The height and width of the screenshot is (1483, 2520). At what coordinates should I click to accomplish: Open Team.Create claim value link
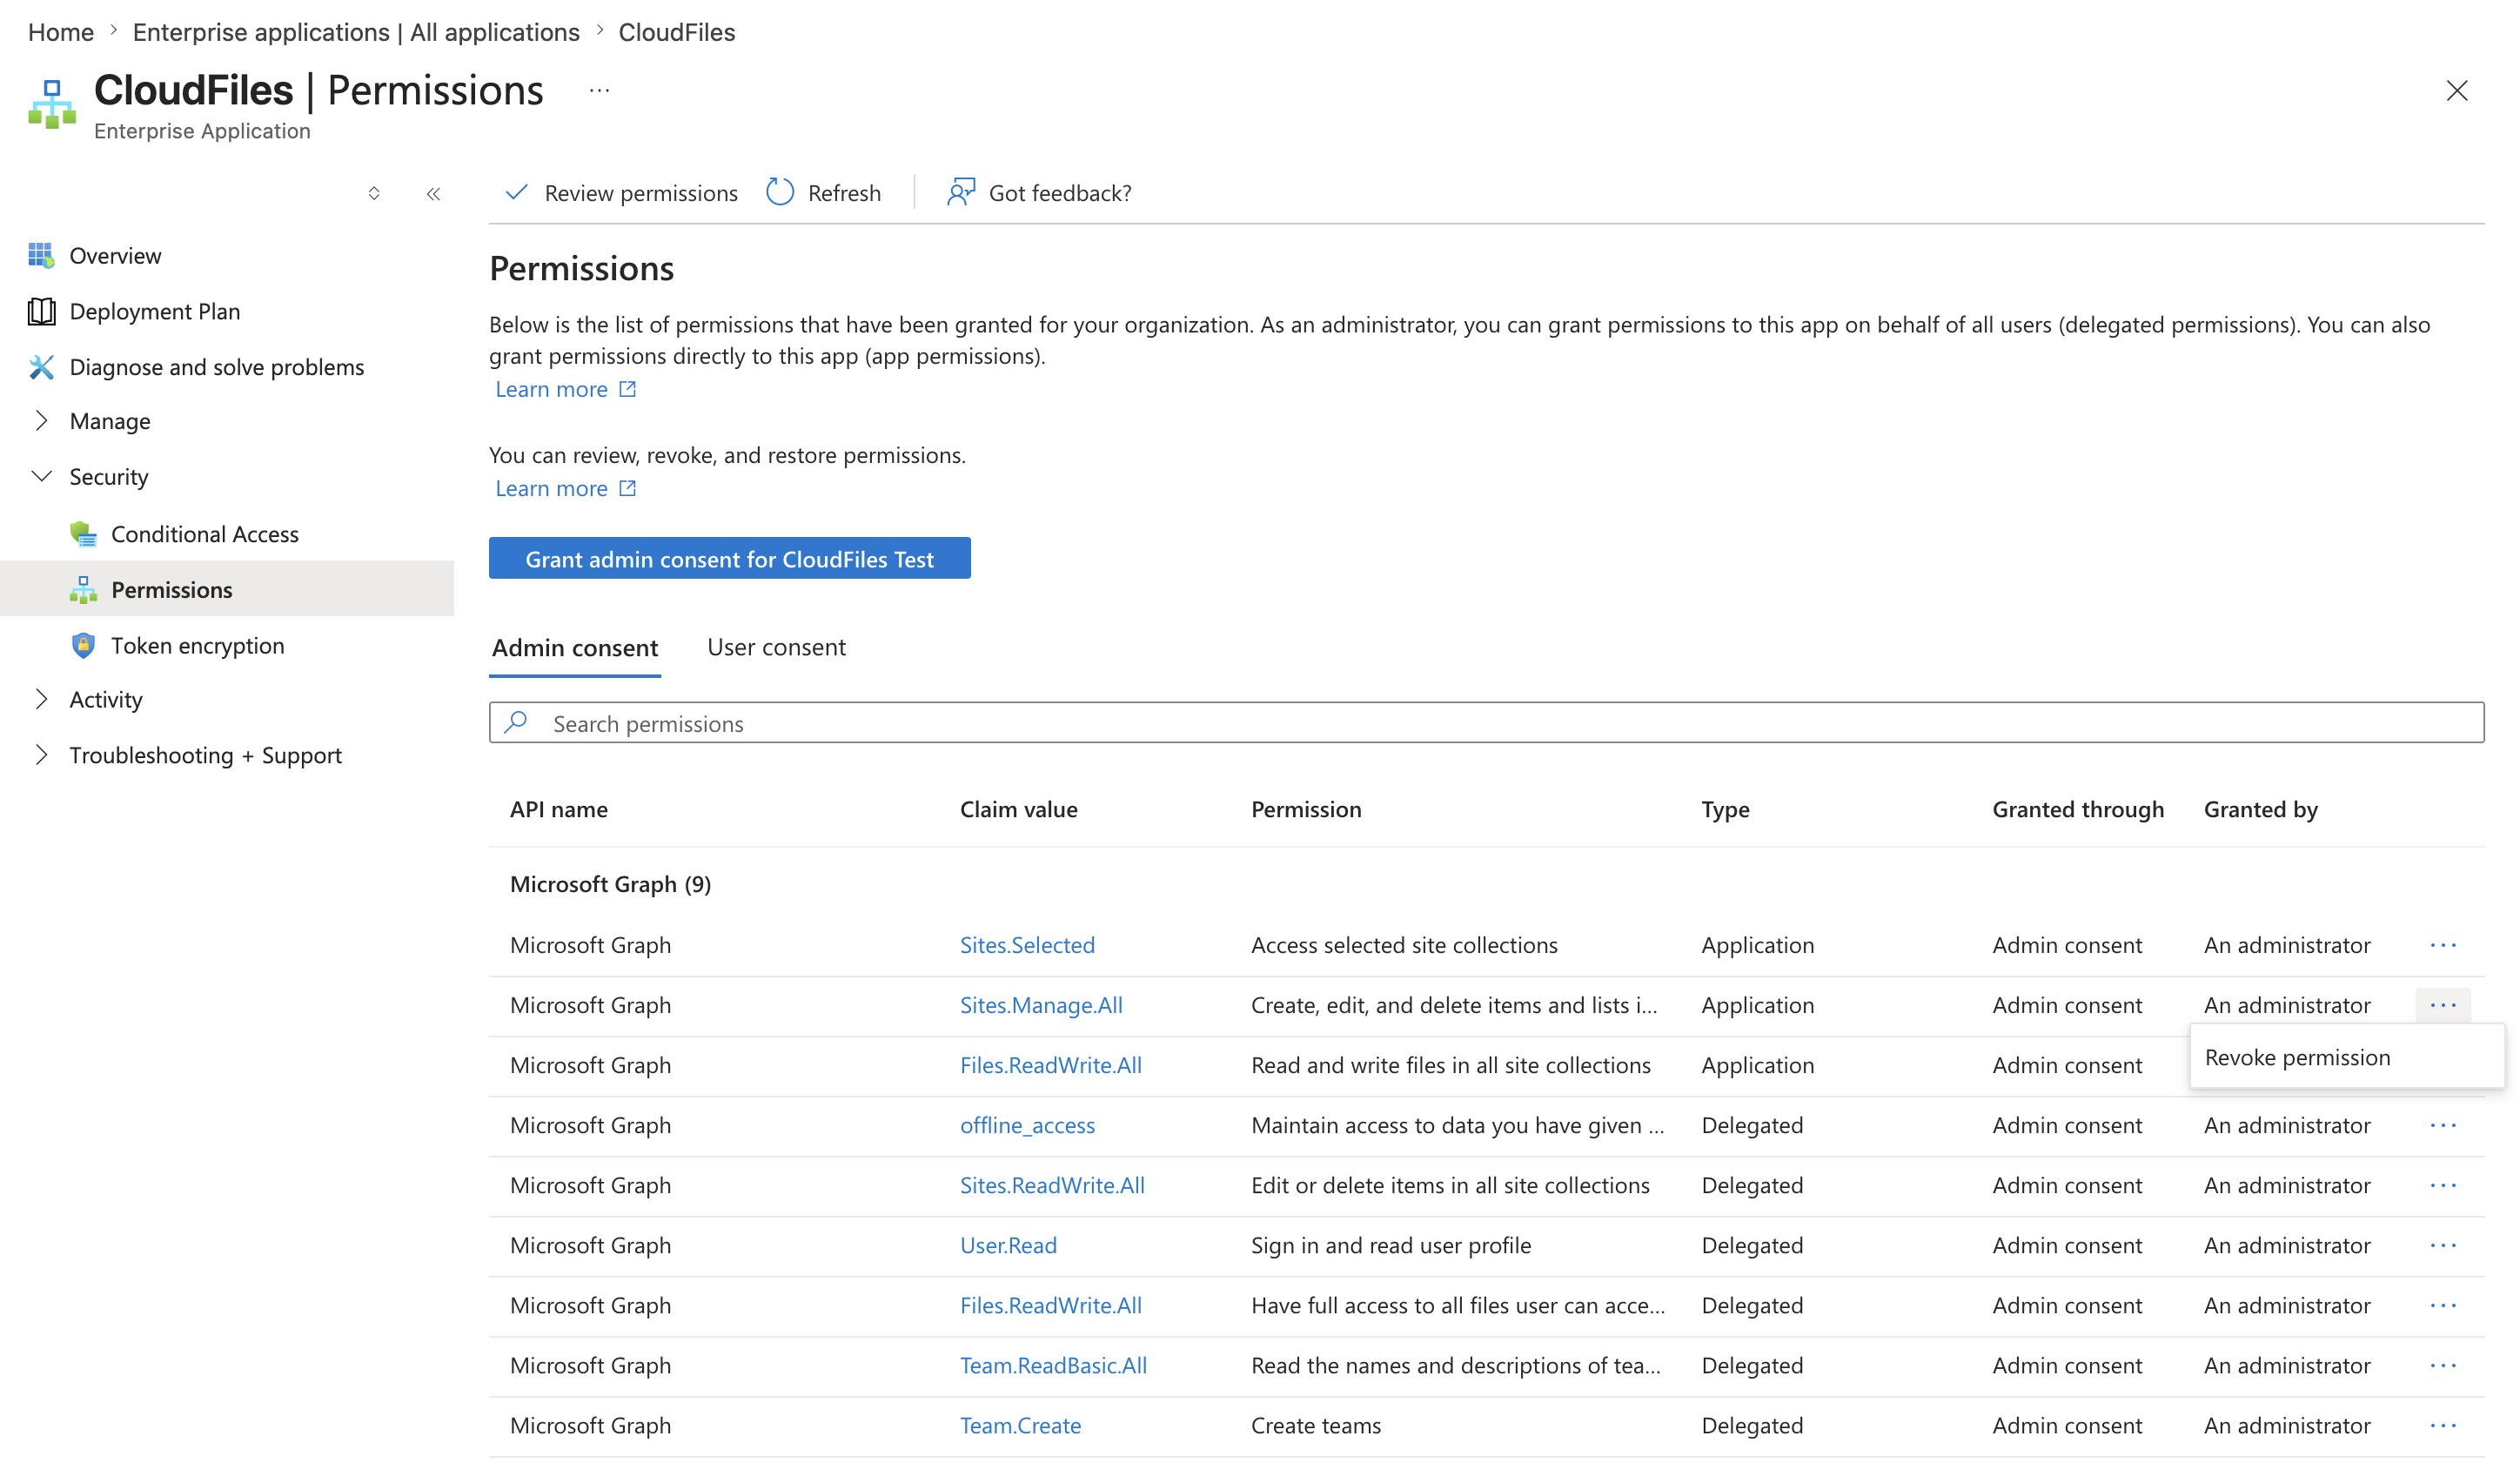click(1020, 1425)
